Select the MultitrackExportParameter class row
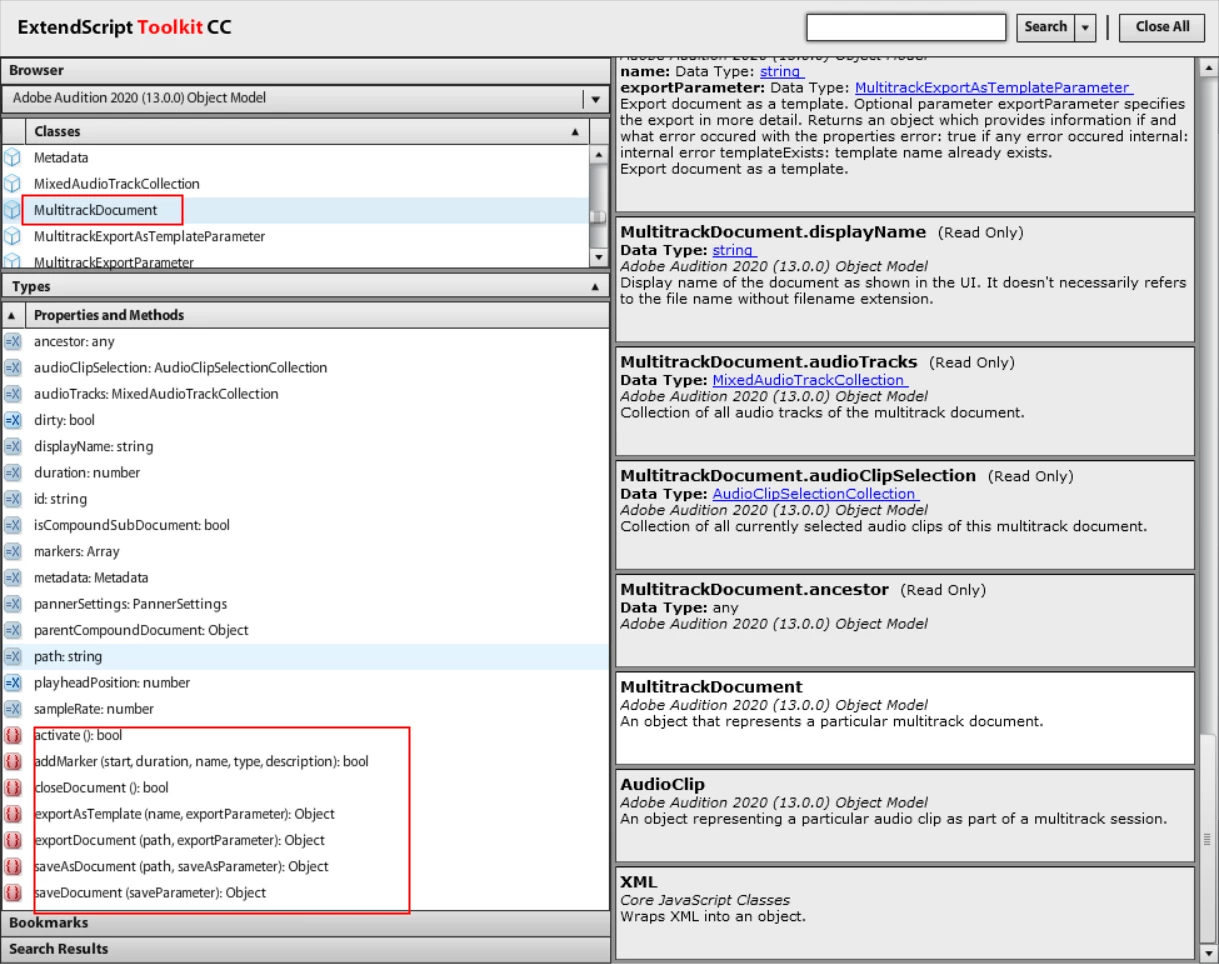Screen dimensions: 1219x964 296,262
